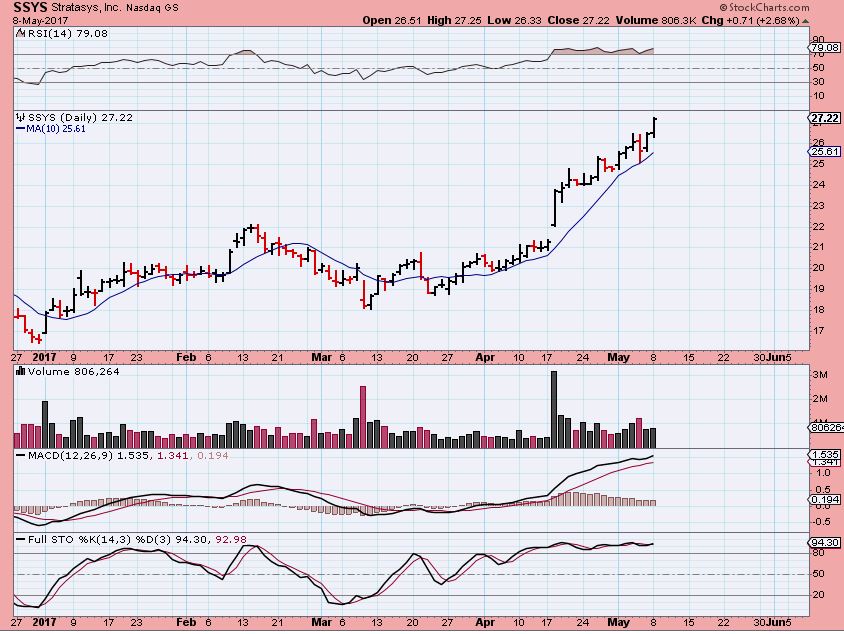Screen dimensions: 844x634
Task: Click the "SSYS (Daily) 27.22" legend text
Action: tap(80, 117)
